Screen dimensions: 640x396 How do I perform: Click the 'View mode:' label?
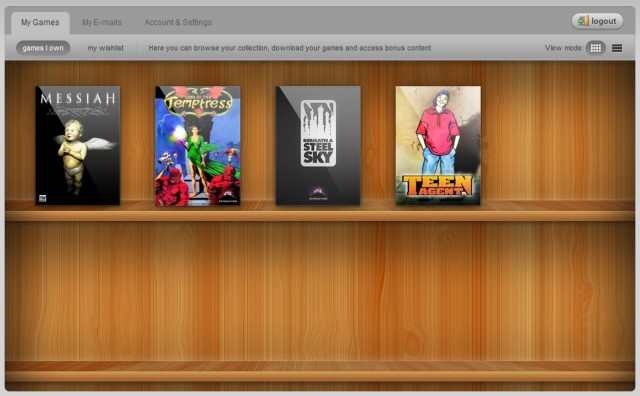point(564,48)
